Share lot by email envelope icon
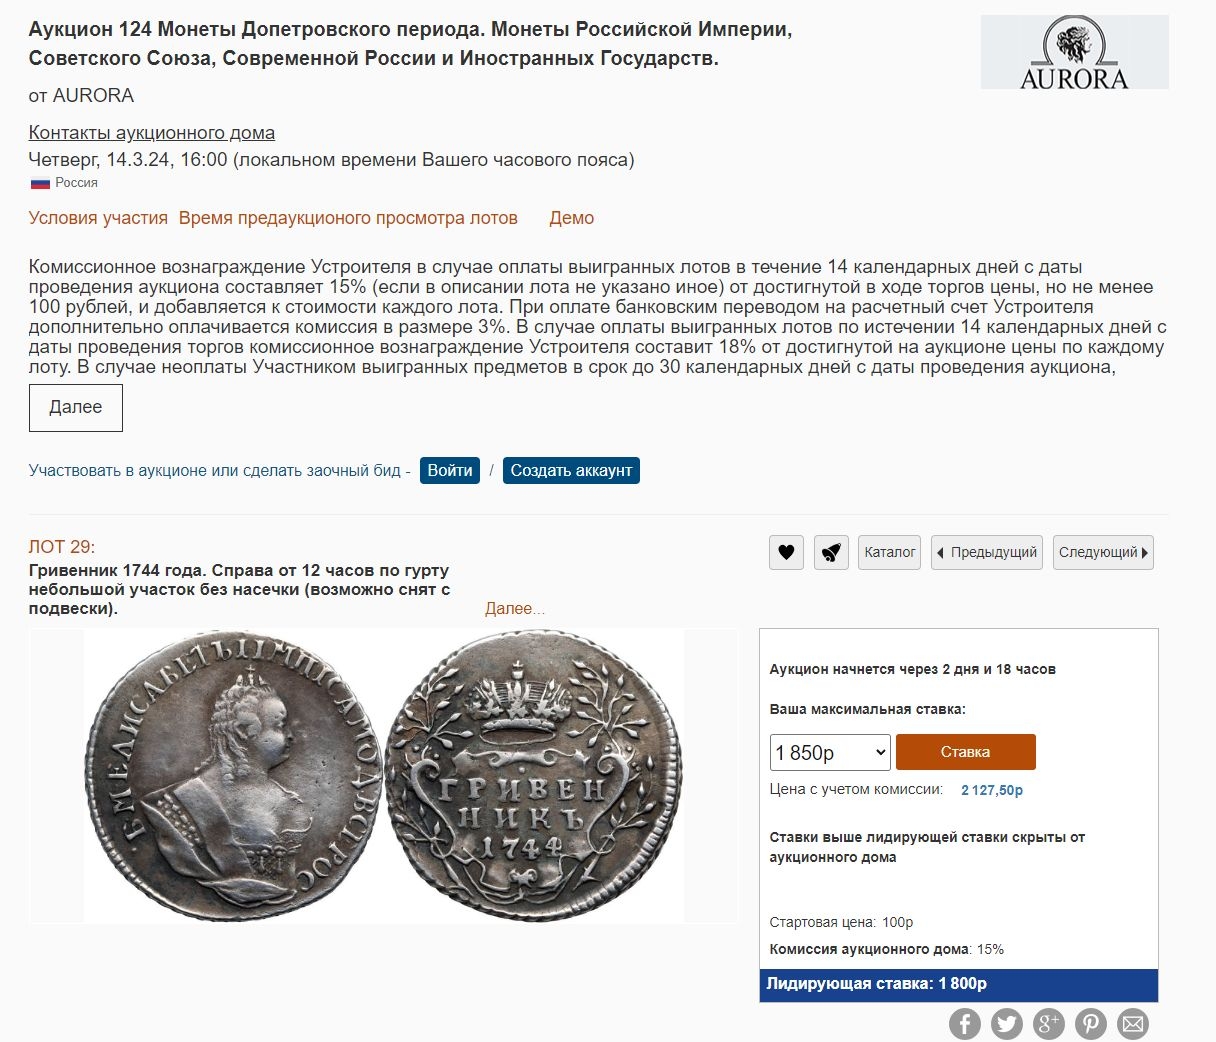 1133,1023
